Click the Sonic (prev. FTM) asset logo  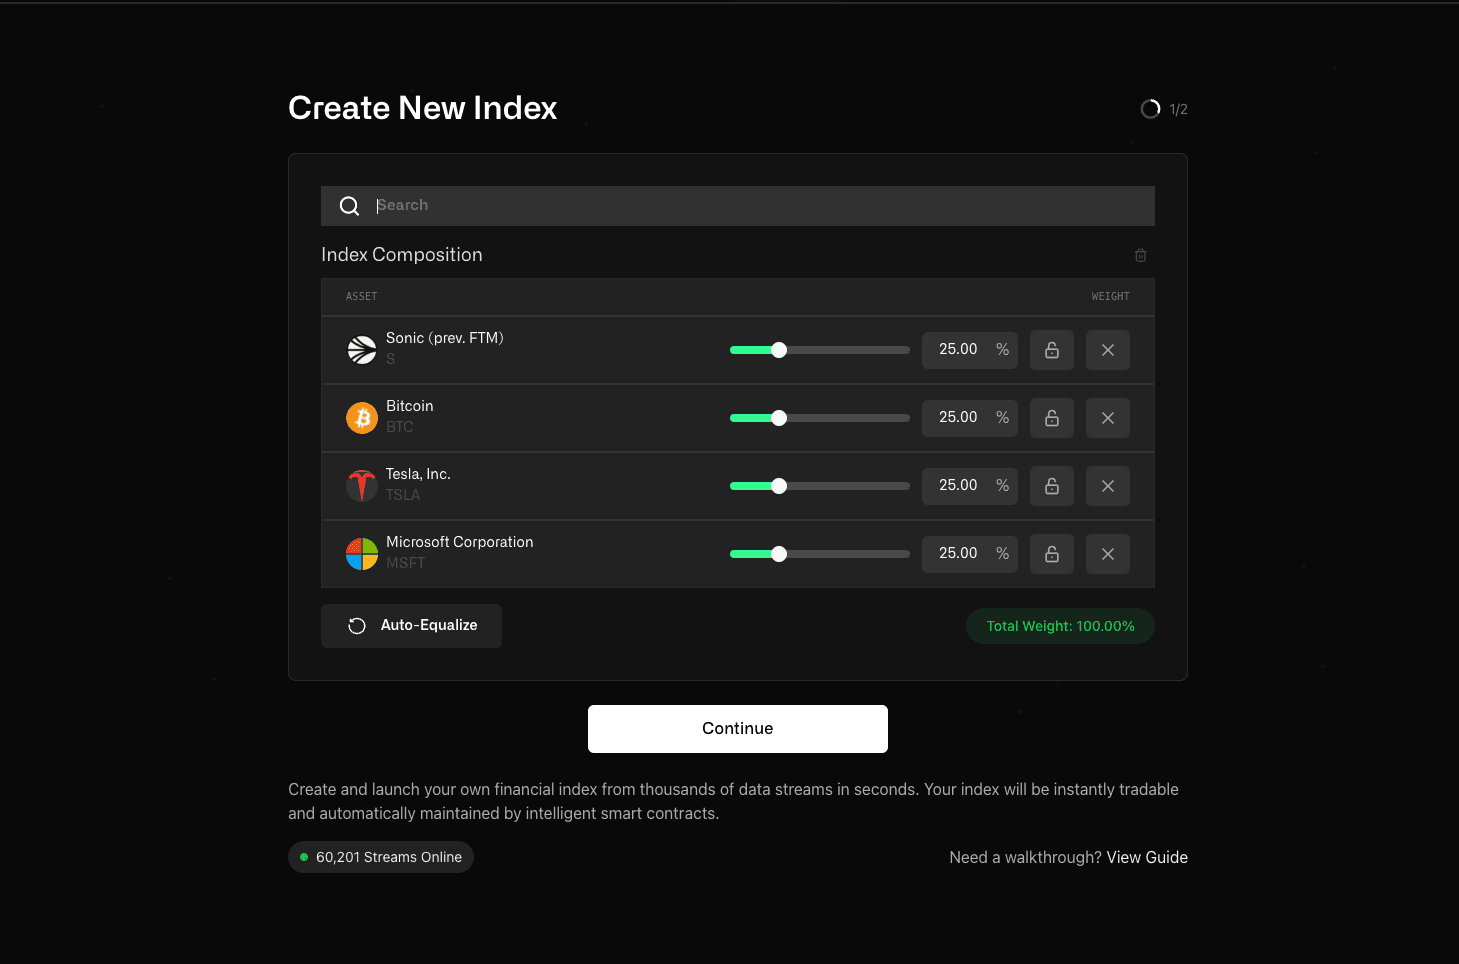pos(362,349)
